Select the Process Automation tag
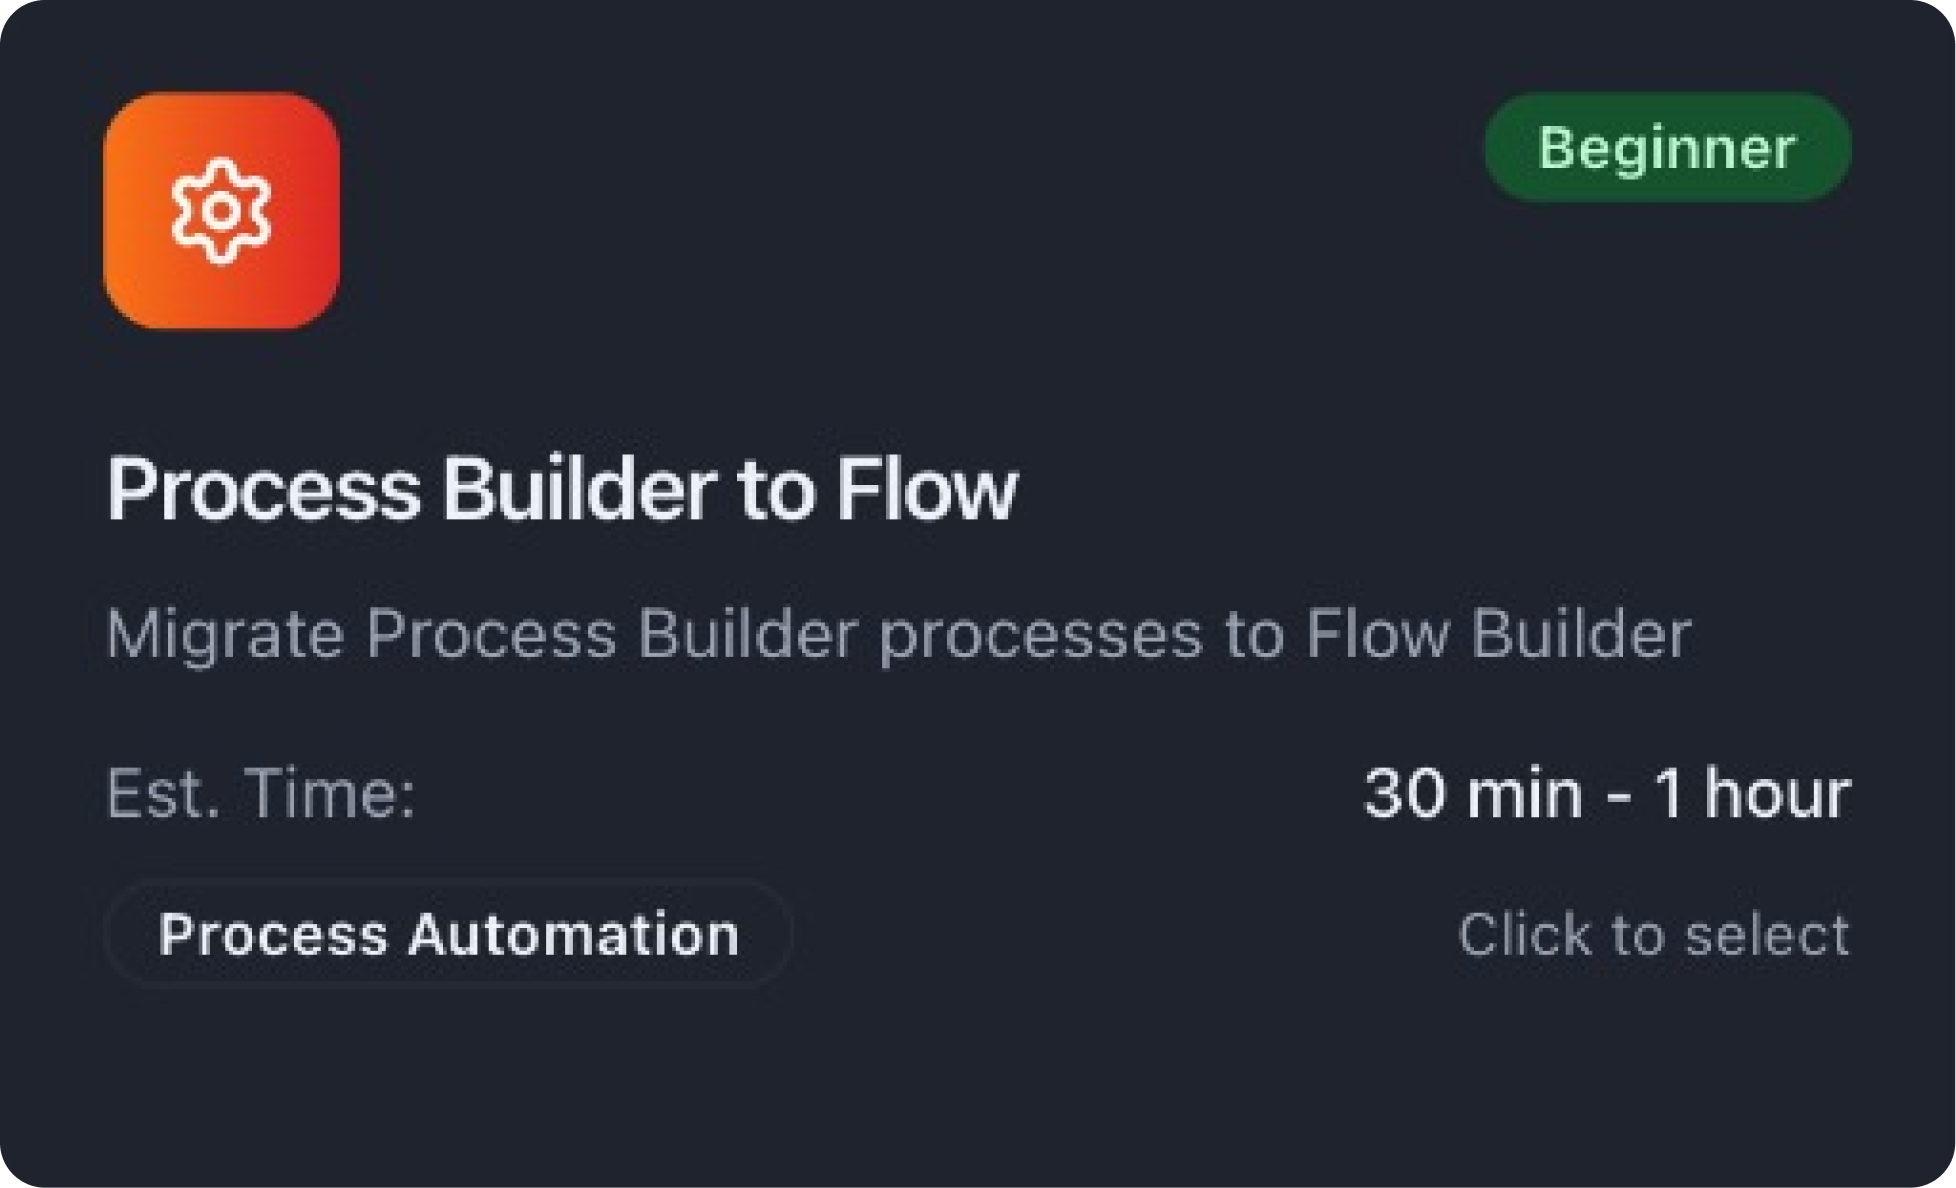Screen dimensions: 1956x1188 point(448,934)
